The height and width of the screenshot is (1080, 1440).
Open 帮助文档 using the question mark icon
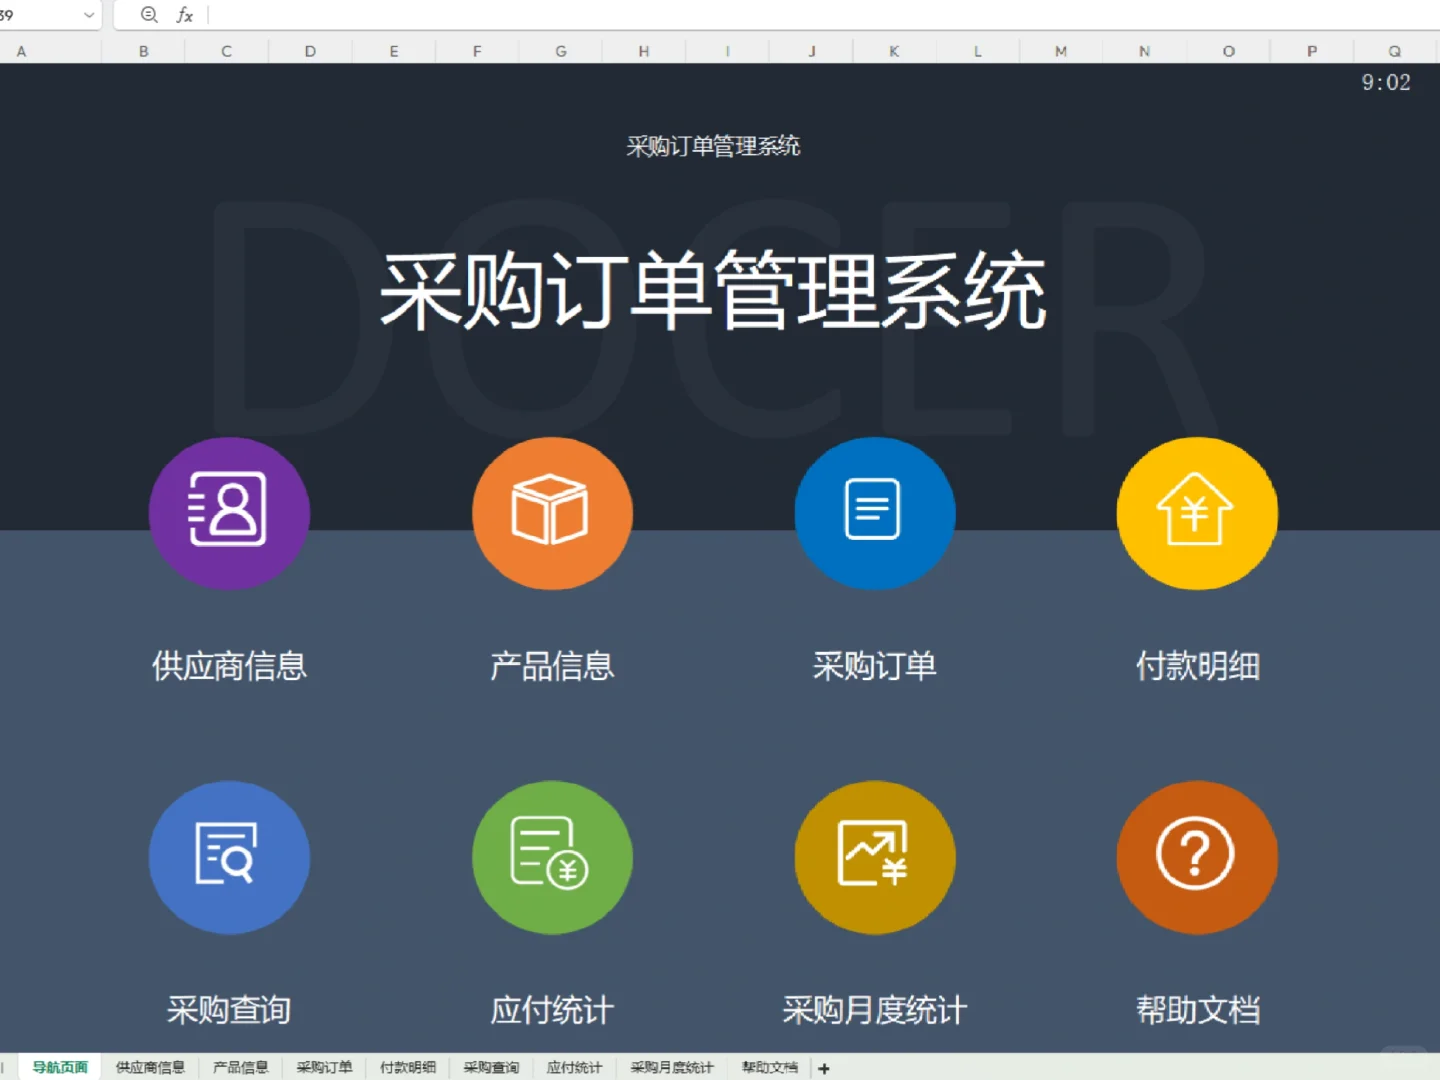point(1196,857)
